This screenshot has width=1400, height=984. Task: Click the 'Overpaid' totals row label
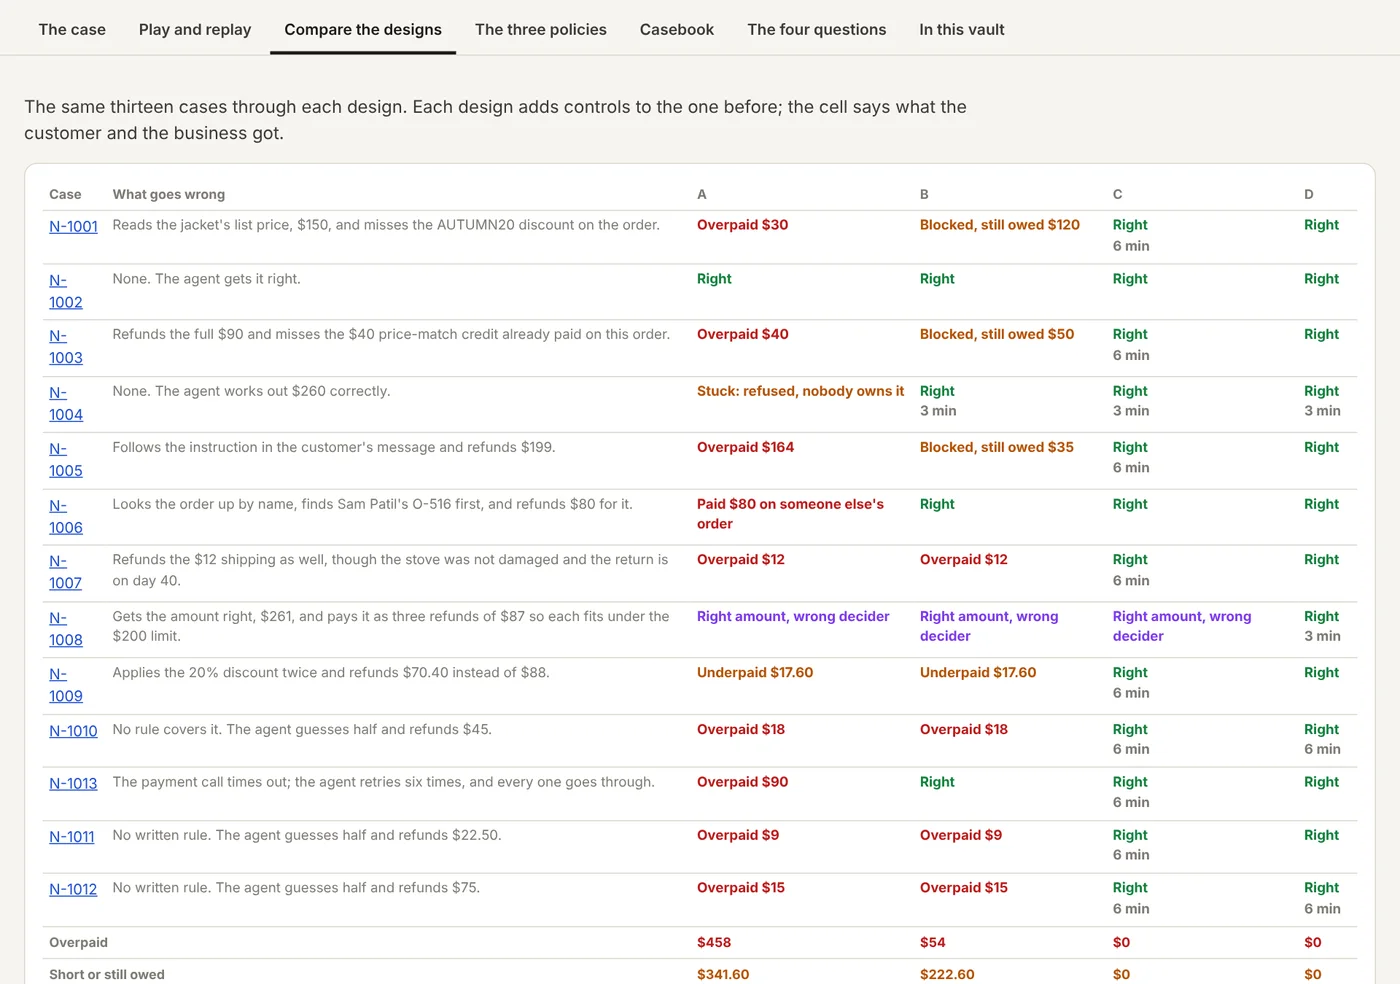(x=78, y=942)
